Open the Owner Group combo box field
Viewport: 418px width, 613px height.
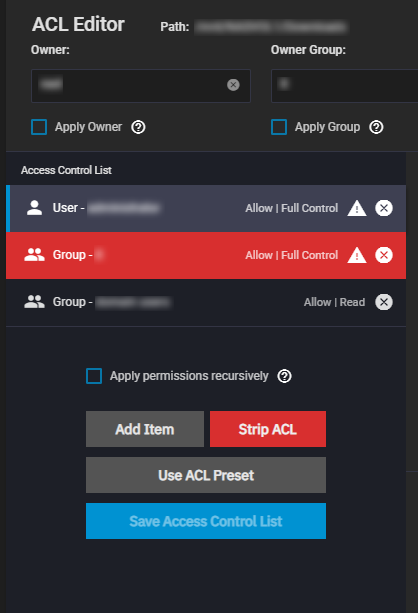(344, 86)
